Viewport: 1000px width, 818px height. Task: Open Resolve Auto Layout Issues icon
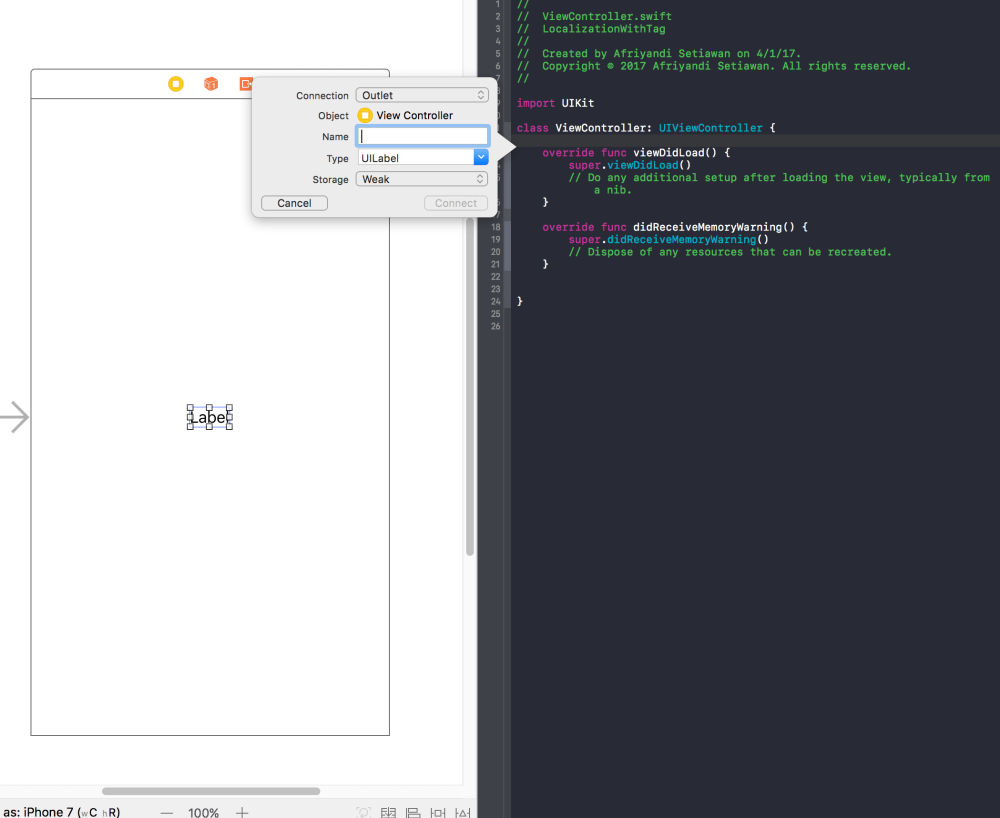[462, 812]
